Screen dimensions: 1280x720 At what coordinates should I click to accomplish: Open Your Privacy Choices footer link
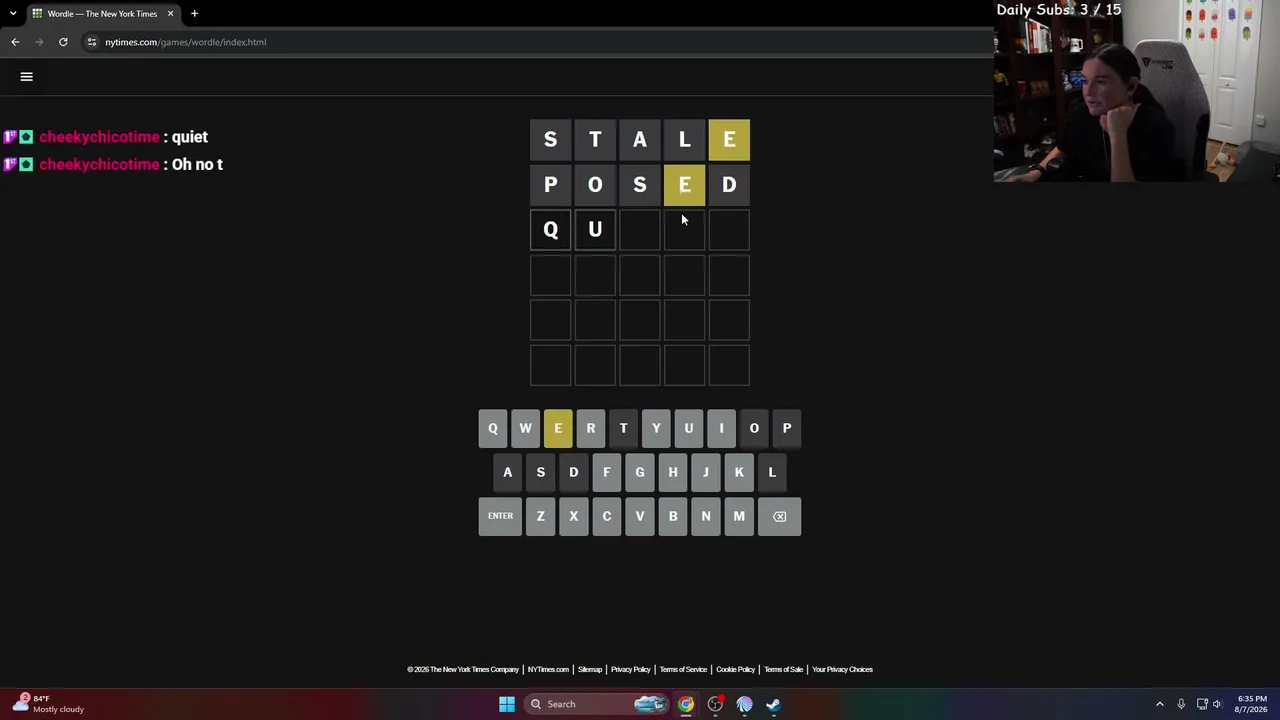click(842, 670)
